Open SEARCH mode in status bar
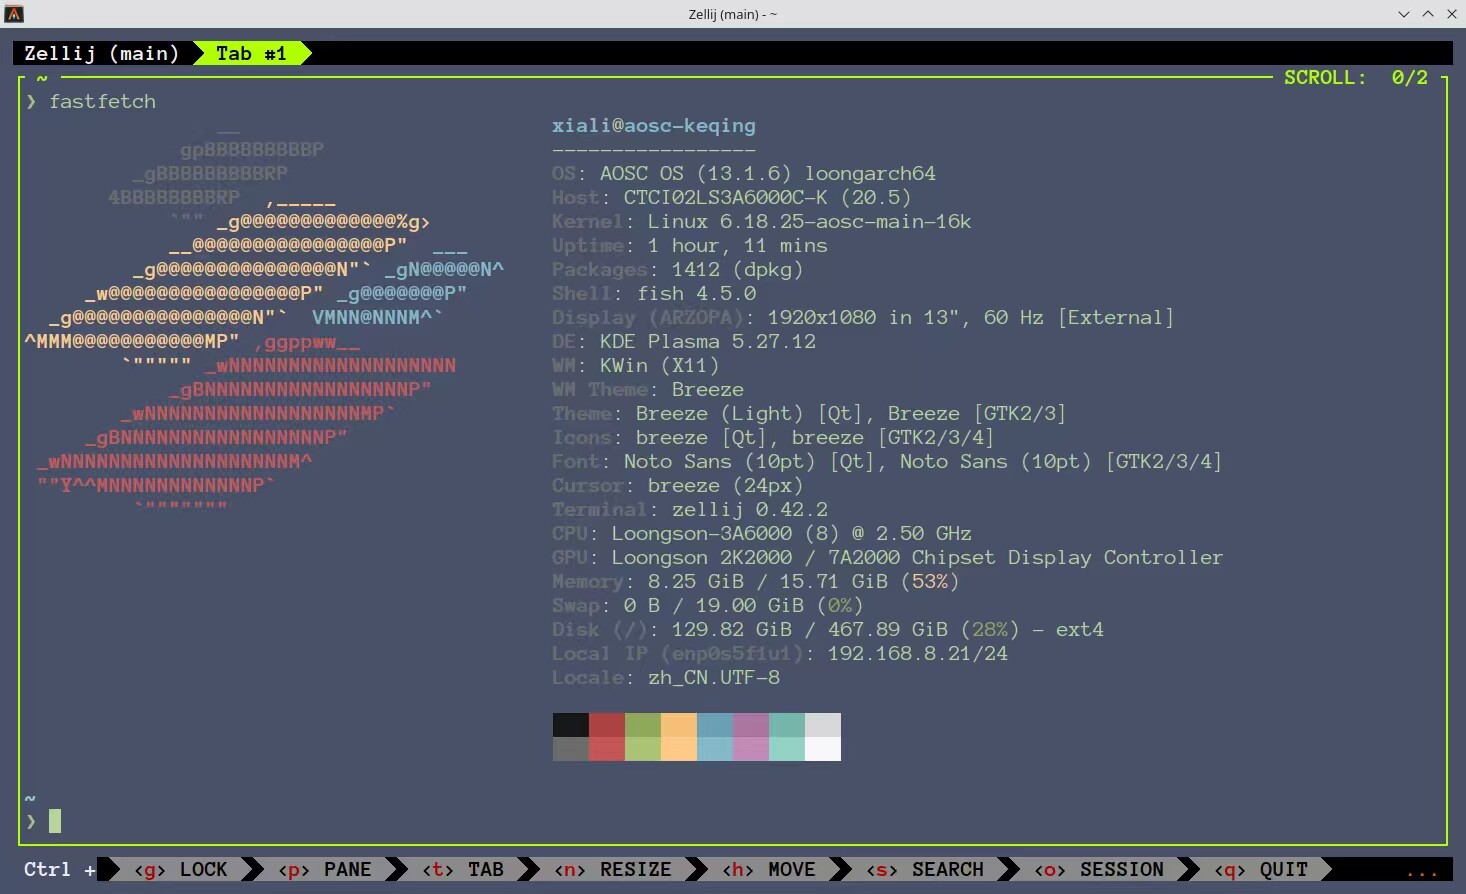 coord(925,869)
